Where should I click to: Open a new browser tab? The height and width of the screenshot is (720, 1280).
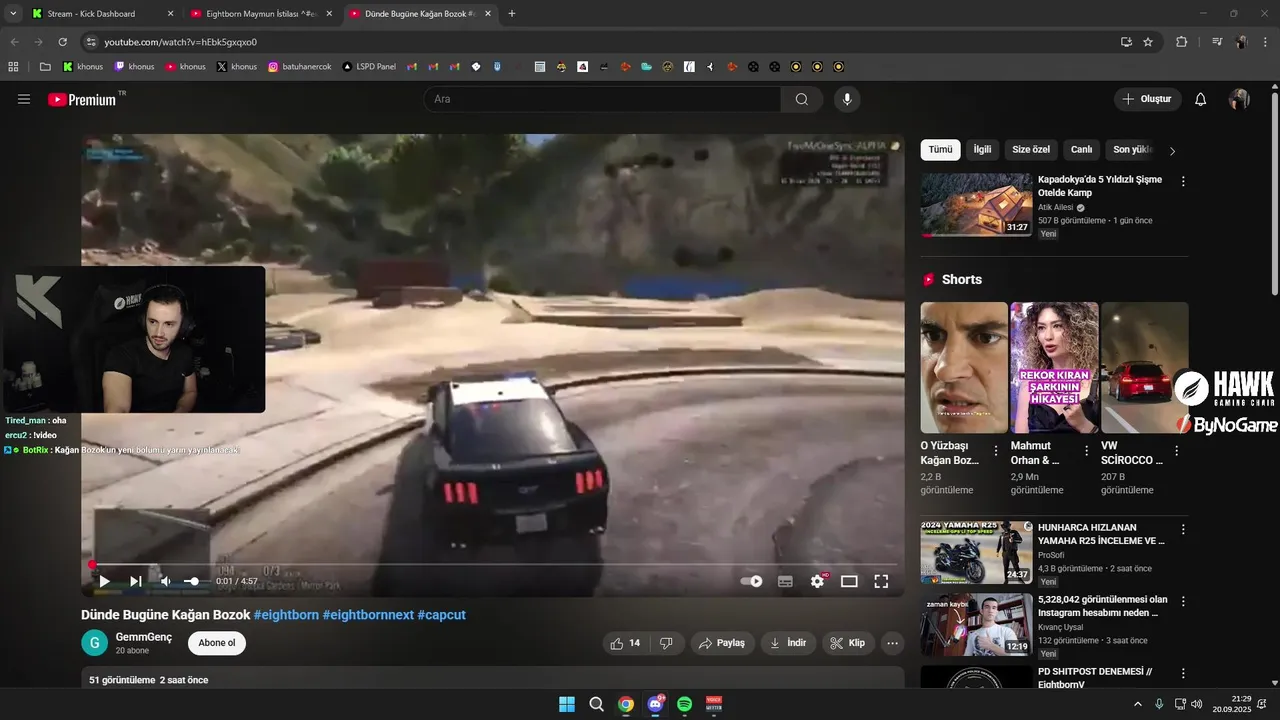coord(512,14)
